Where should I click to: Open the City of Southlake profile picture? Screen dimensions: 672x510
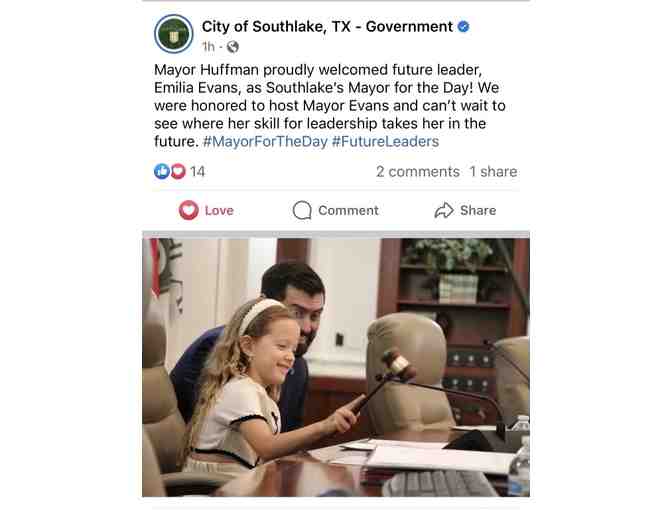click(174, 34)
